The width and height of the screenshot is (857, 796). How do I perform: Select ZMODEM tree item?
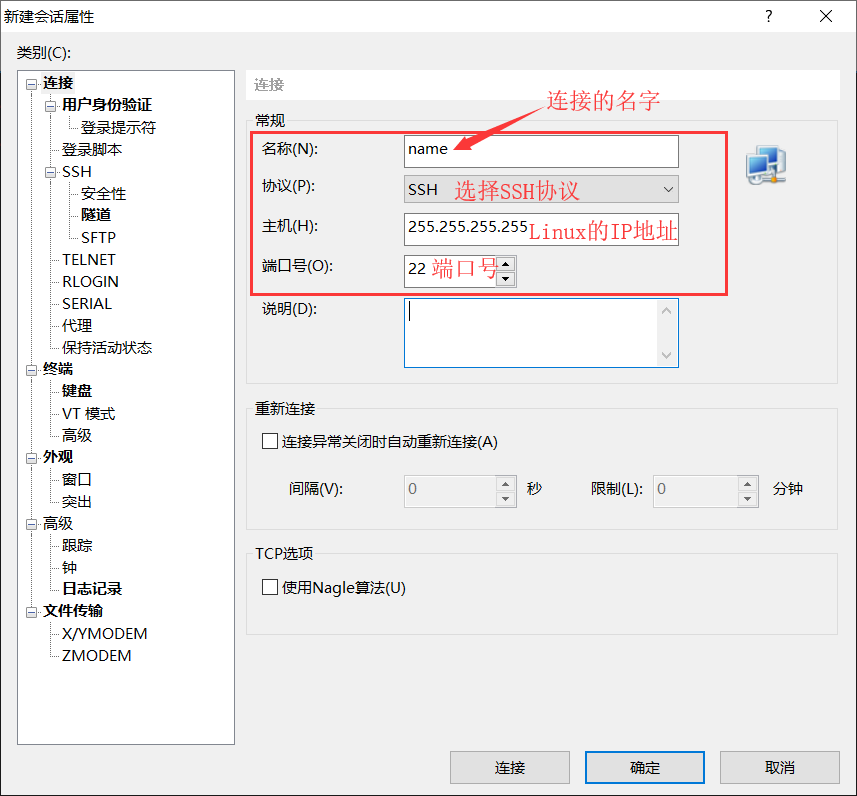pos(96,655)
